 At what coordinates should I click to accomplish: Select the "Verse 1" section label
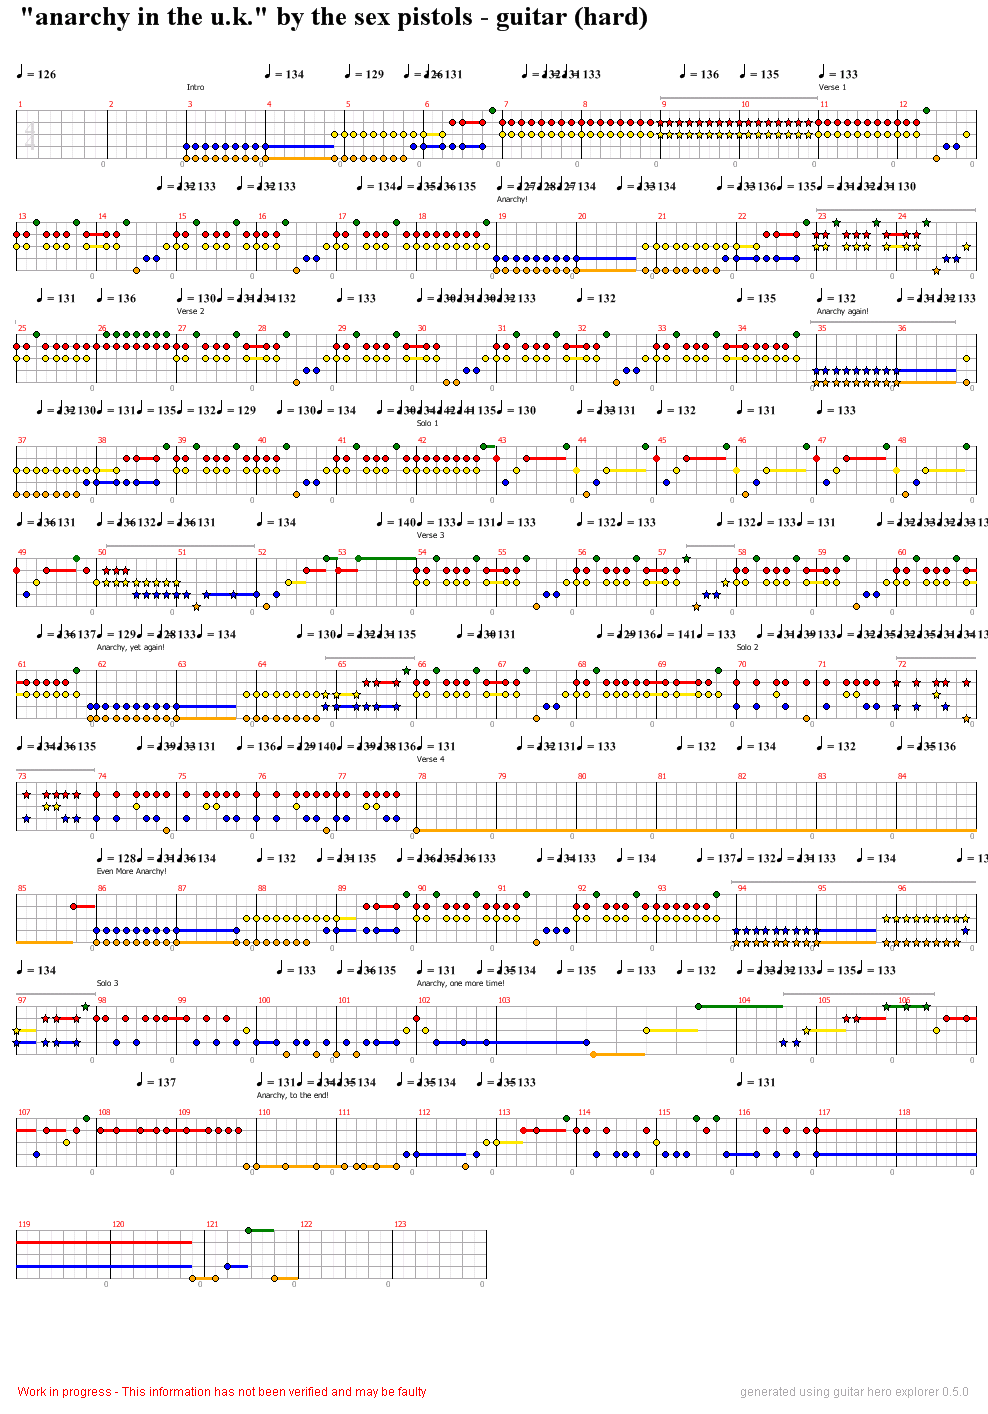coord(832,88)
